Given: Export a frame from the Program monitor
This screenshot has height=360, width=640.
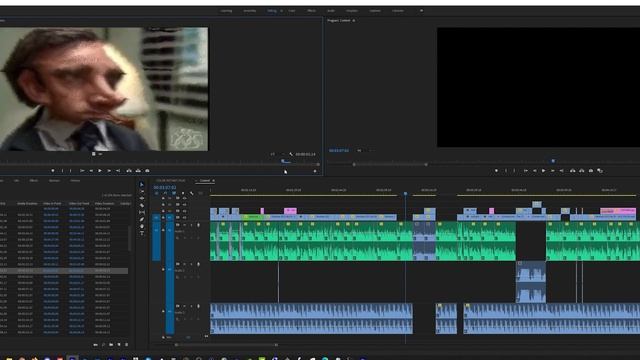Looking at the screenshot, I should point(591,171).
